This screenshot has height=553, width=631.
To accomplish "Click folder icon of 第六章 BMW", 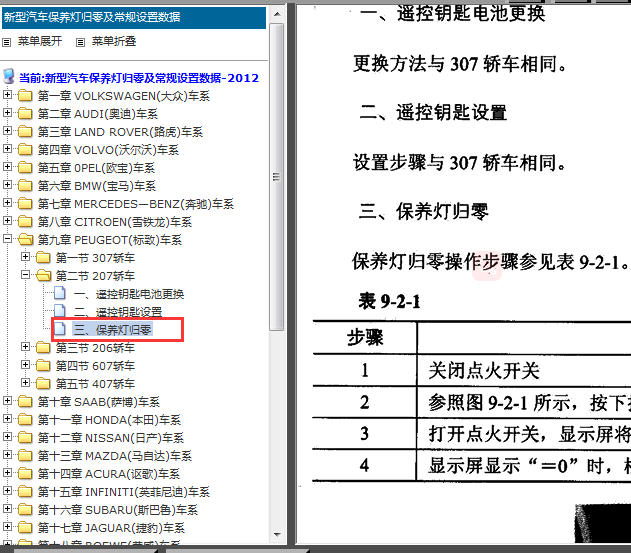I will click(25, 186).
